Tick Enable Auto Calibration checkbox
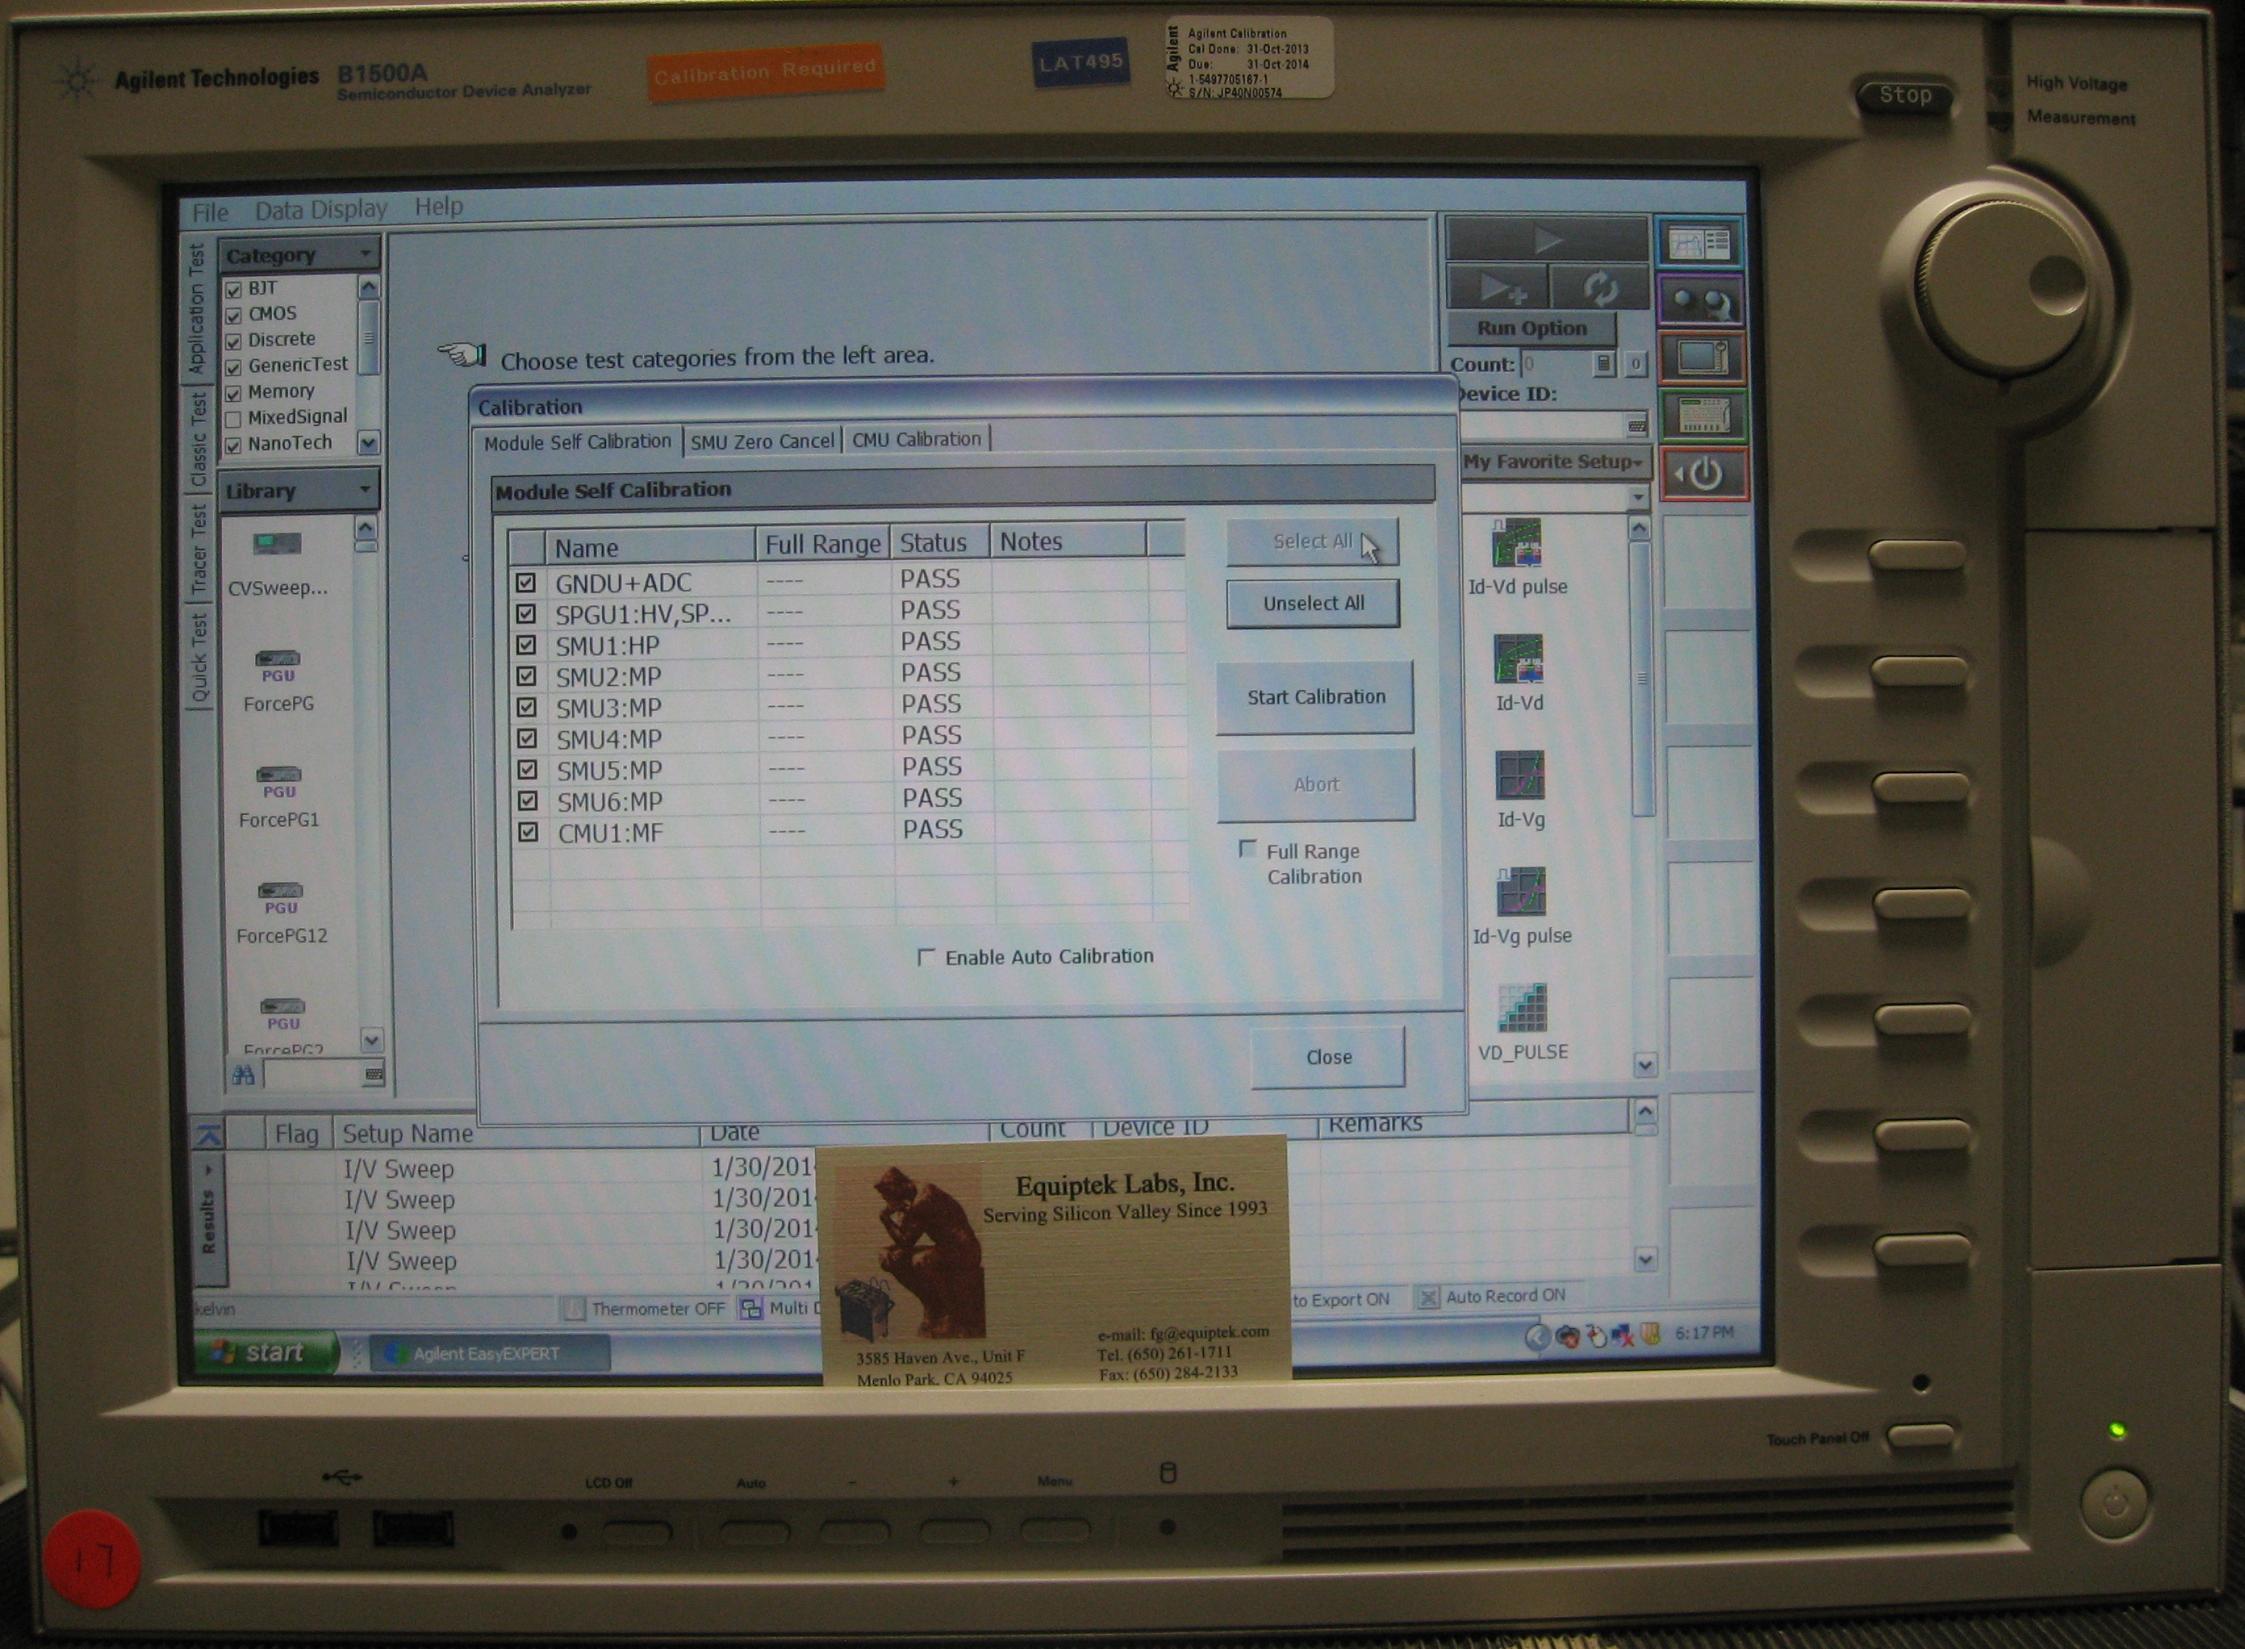Viewport: 2245px width, 1649px height. point(926,957)
